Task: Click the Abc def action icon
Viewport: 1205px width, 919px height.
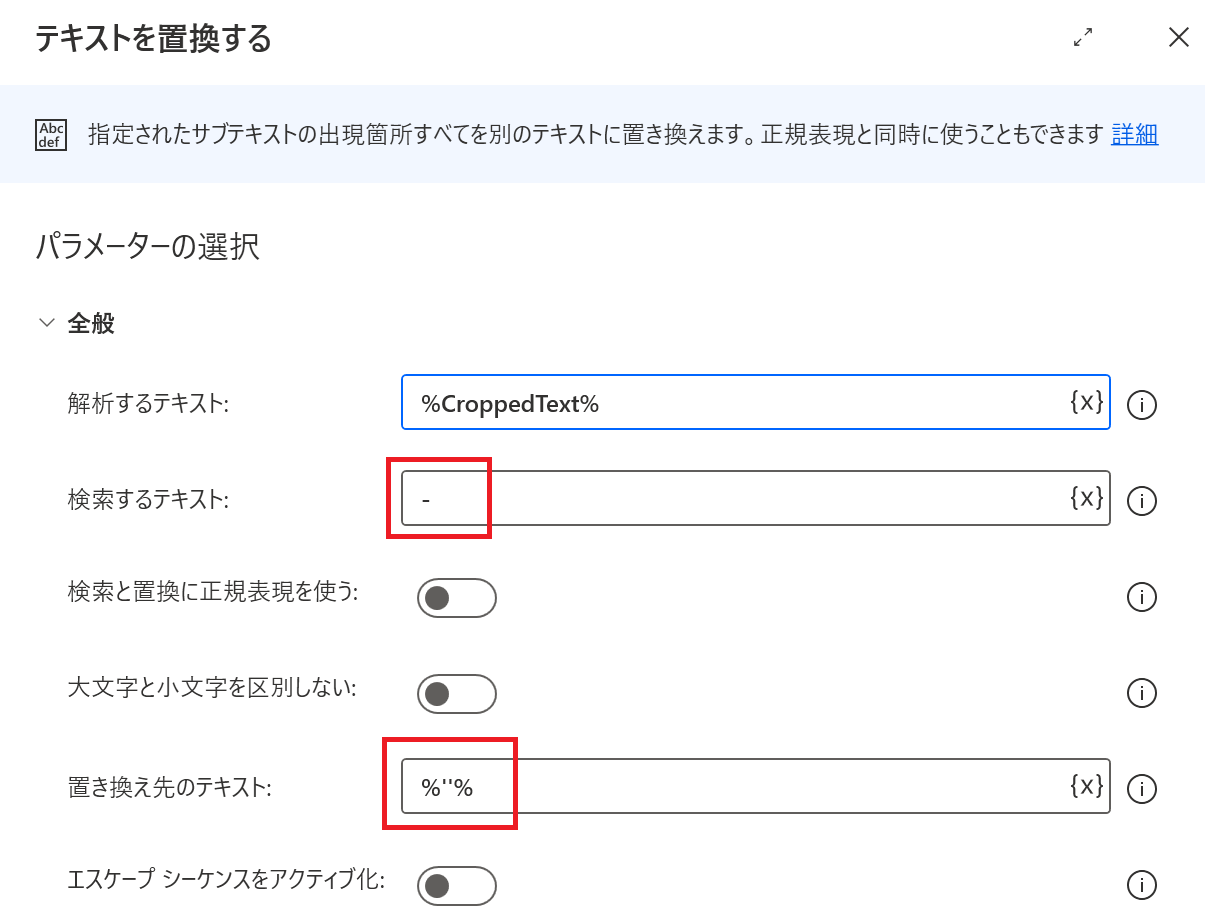Action: pos(51,134)
